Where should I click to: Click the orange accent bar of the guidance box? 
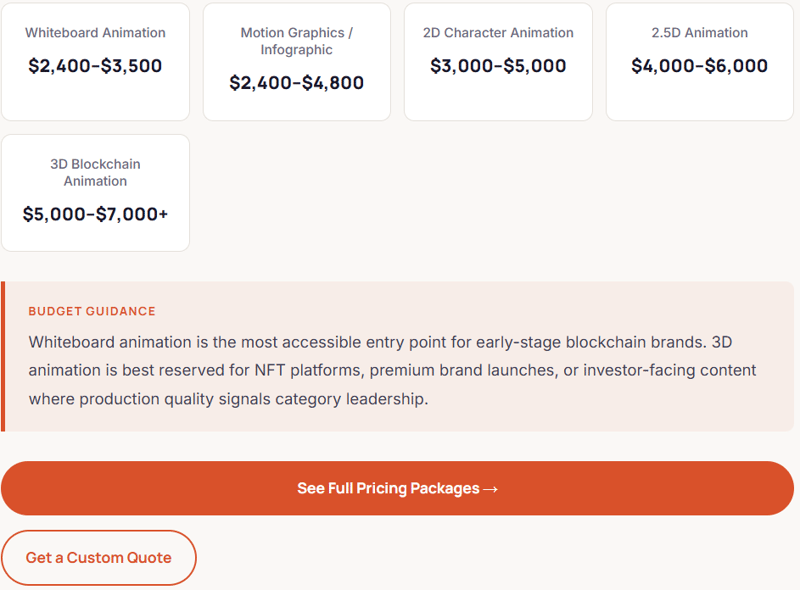click(x=3, y=357)
